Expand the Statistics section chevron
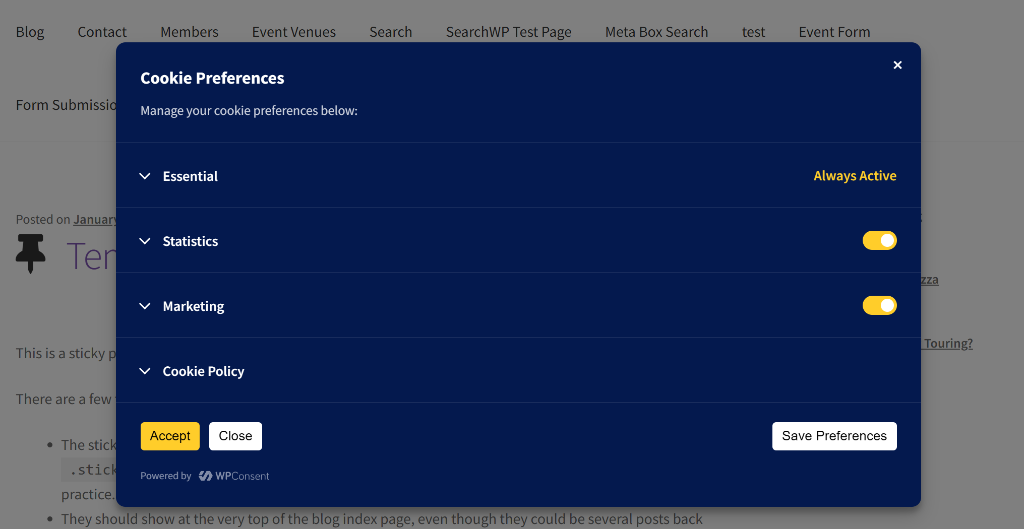Image resolution: width=1024 pixels, height=529 pixels. [145, 241]
